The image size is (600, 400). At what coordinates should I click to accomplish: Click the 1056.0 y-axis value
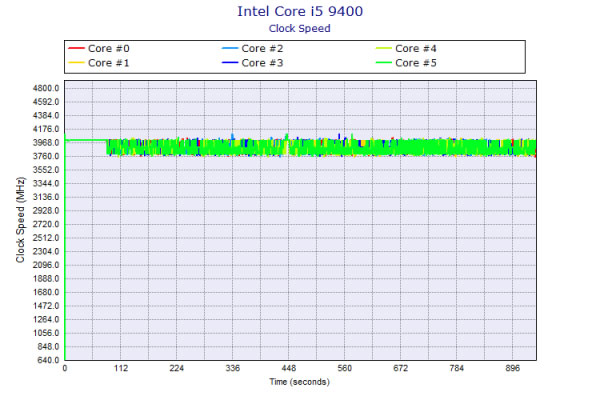46,333
